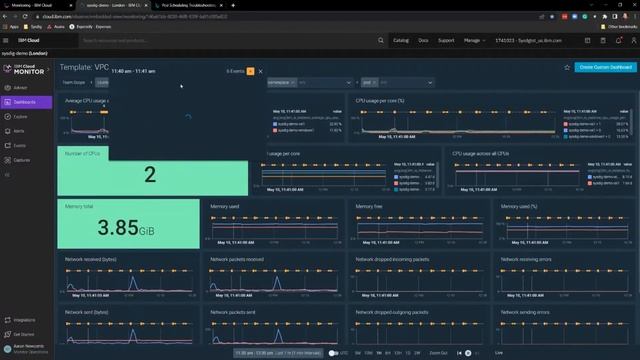Viewport: 640px width, 360px height.
Task: Open the Sysdig bookmark
Action: [x=33, y=27]
